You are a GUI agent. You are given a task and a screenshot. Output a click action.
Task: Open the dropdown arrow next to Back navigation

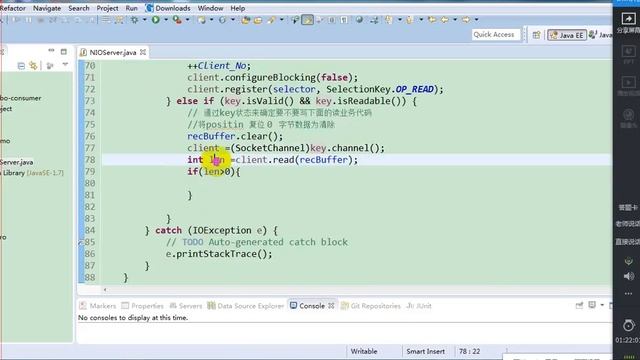[x=455, y=20]
